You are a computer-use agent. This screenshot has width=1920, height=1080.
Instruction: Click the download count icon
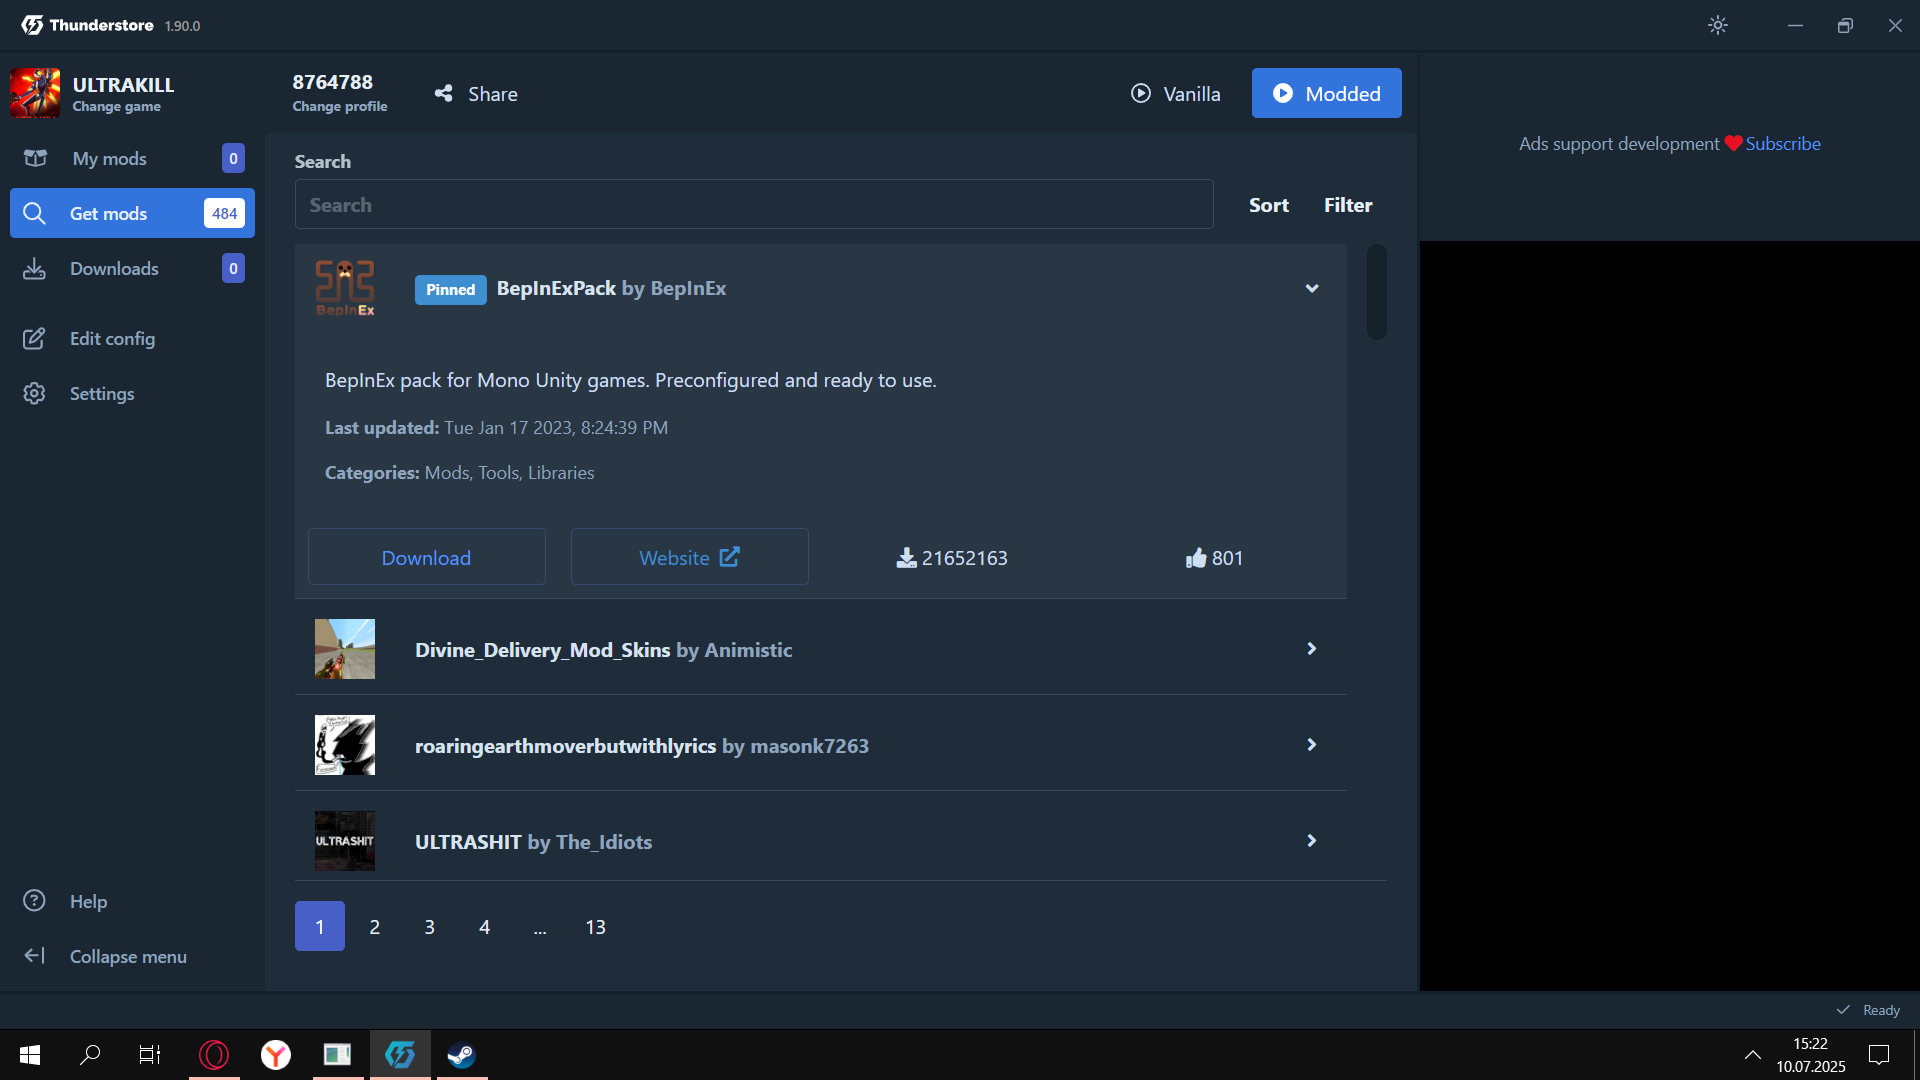click(906, 558)
